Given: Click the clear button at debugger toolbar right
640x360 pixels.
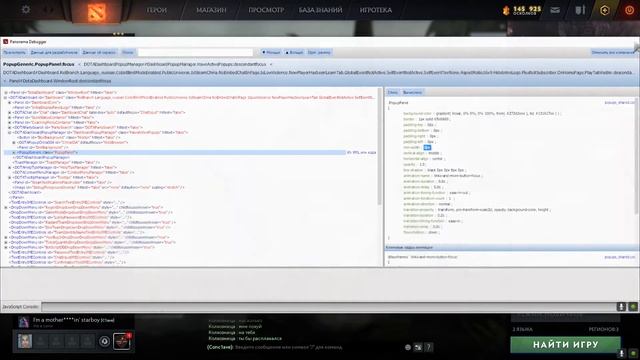Looking at the screenshot, I should (x=613, y=53).
